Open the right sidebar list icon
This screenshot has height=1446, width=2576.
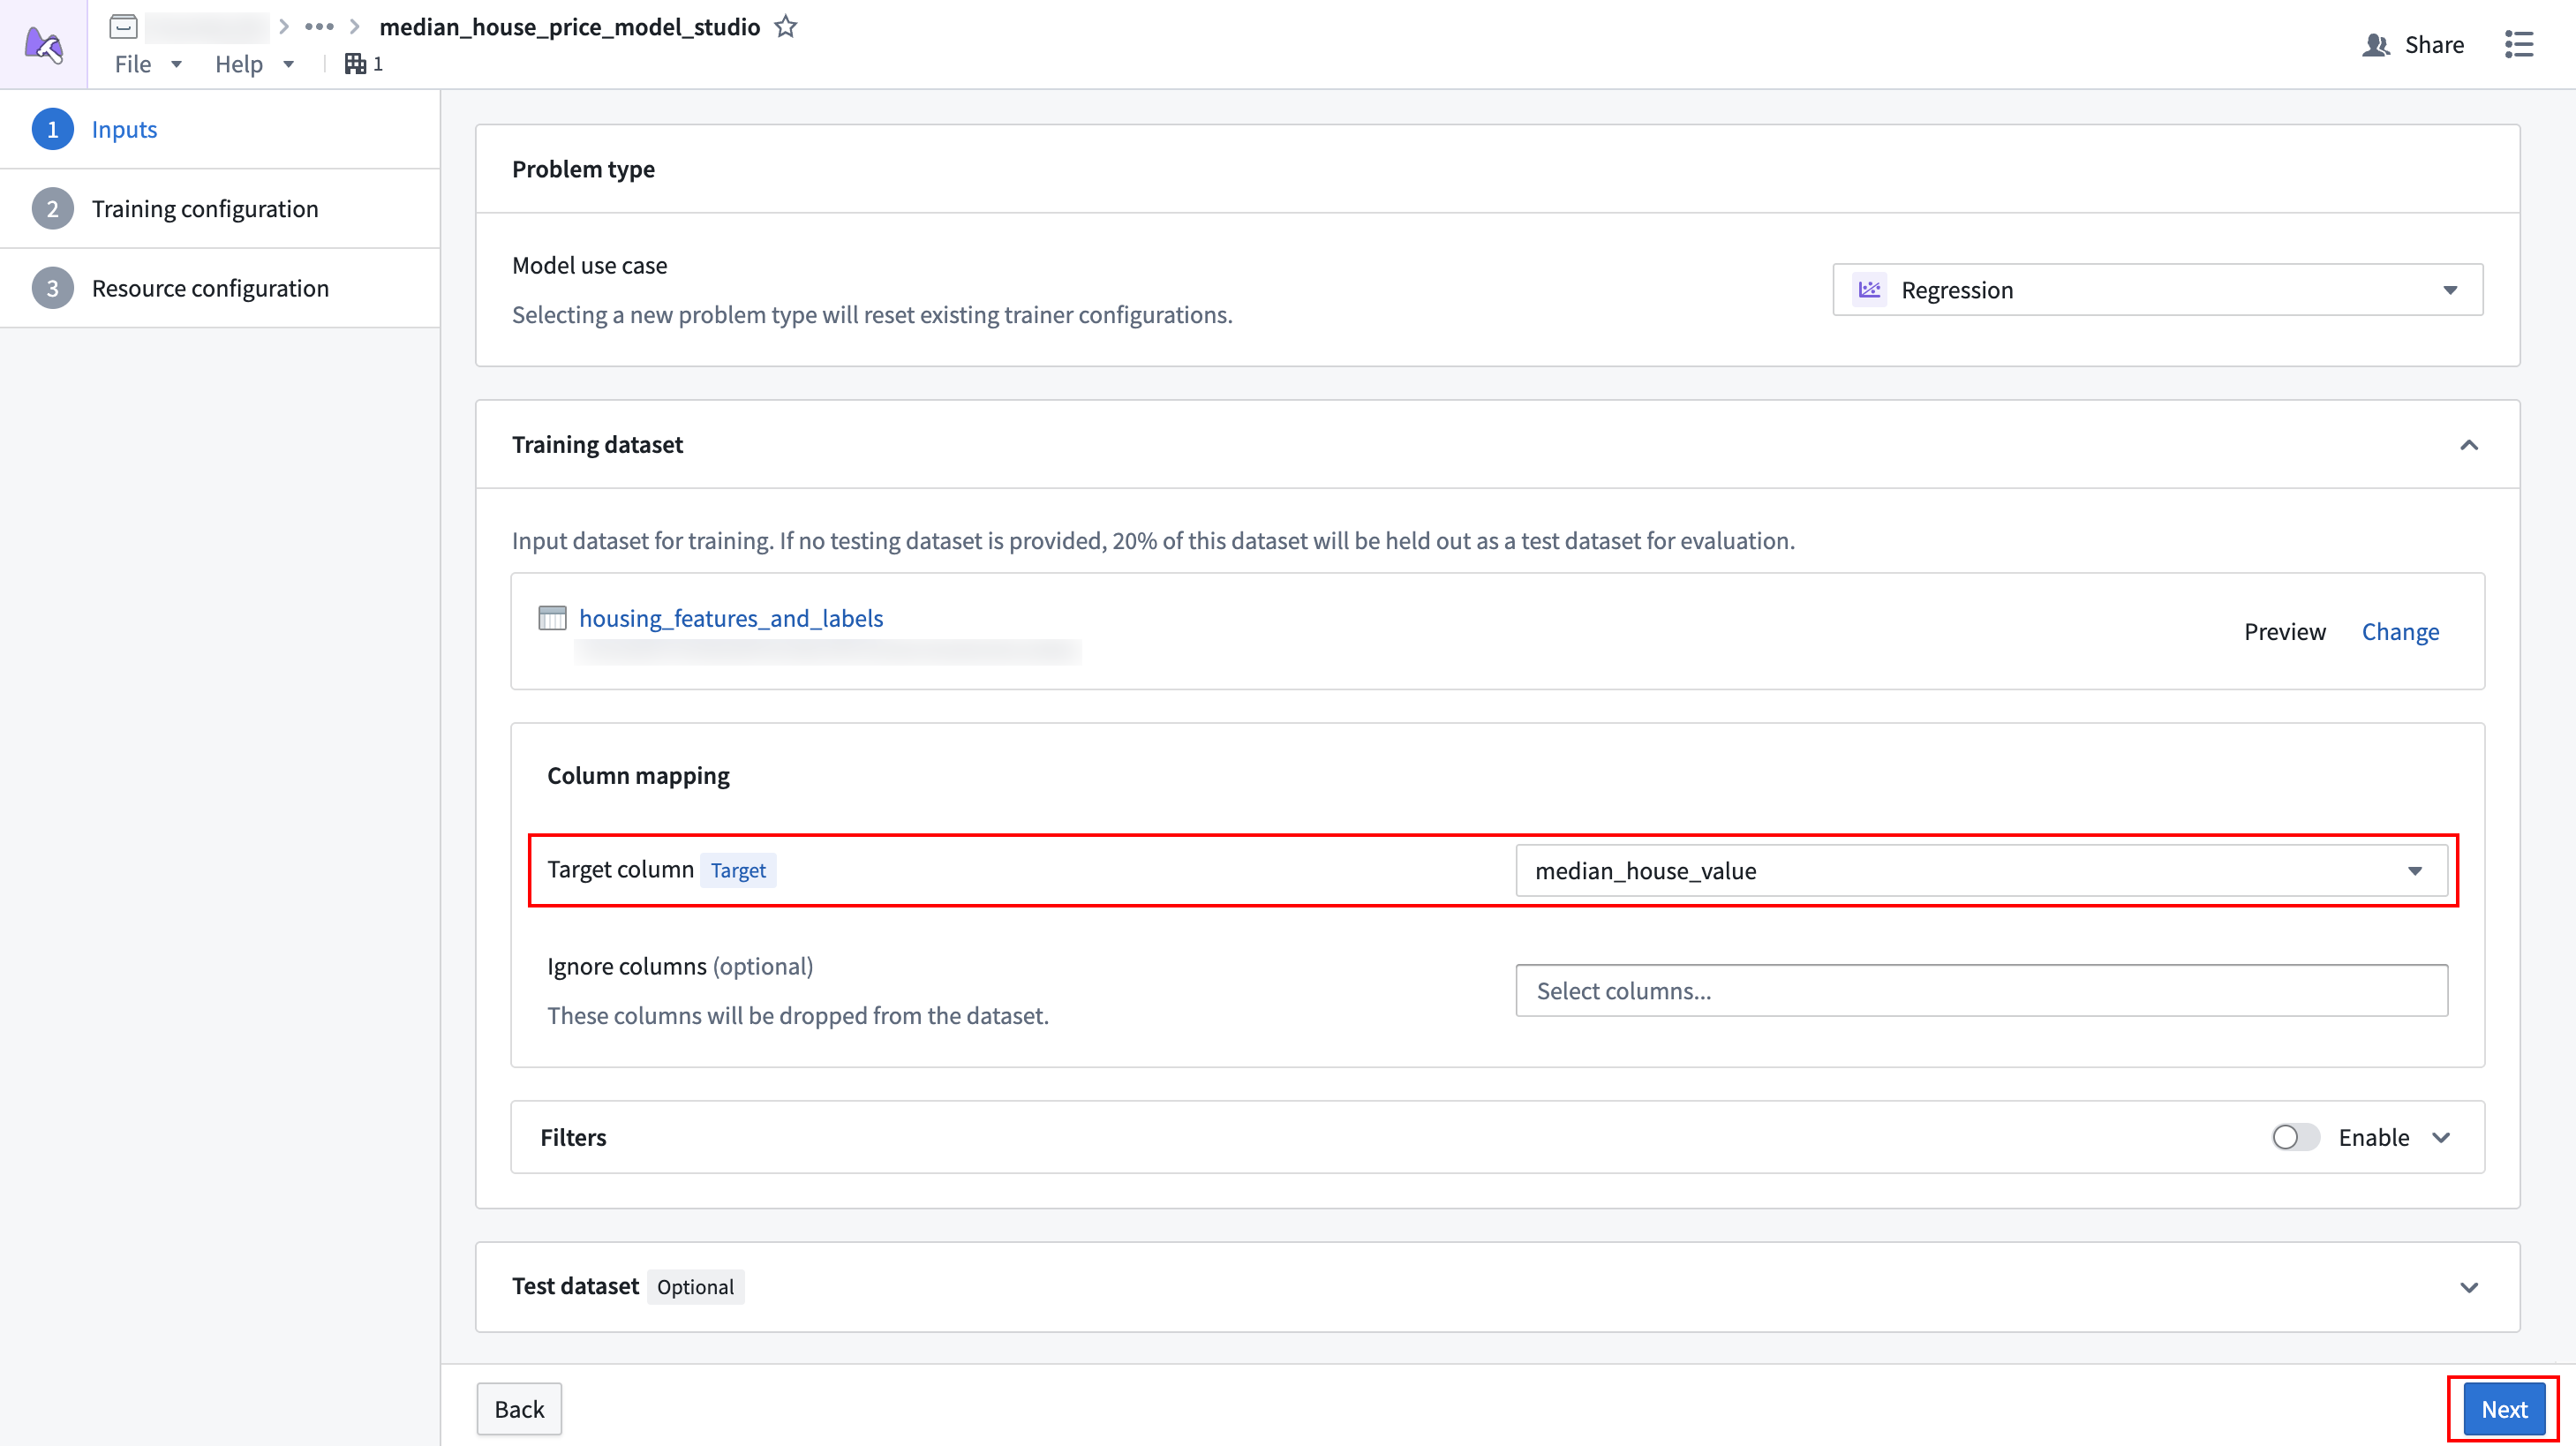2518,44
